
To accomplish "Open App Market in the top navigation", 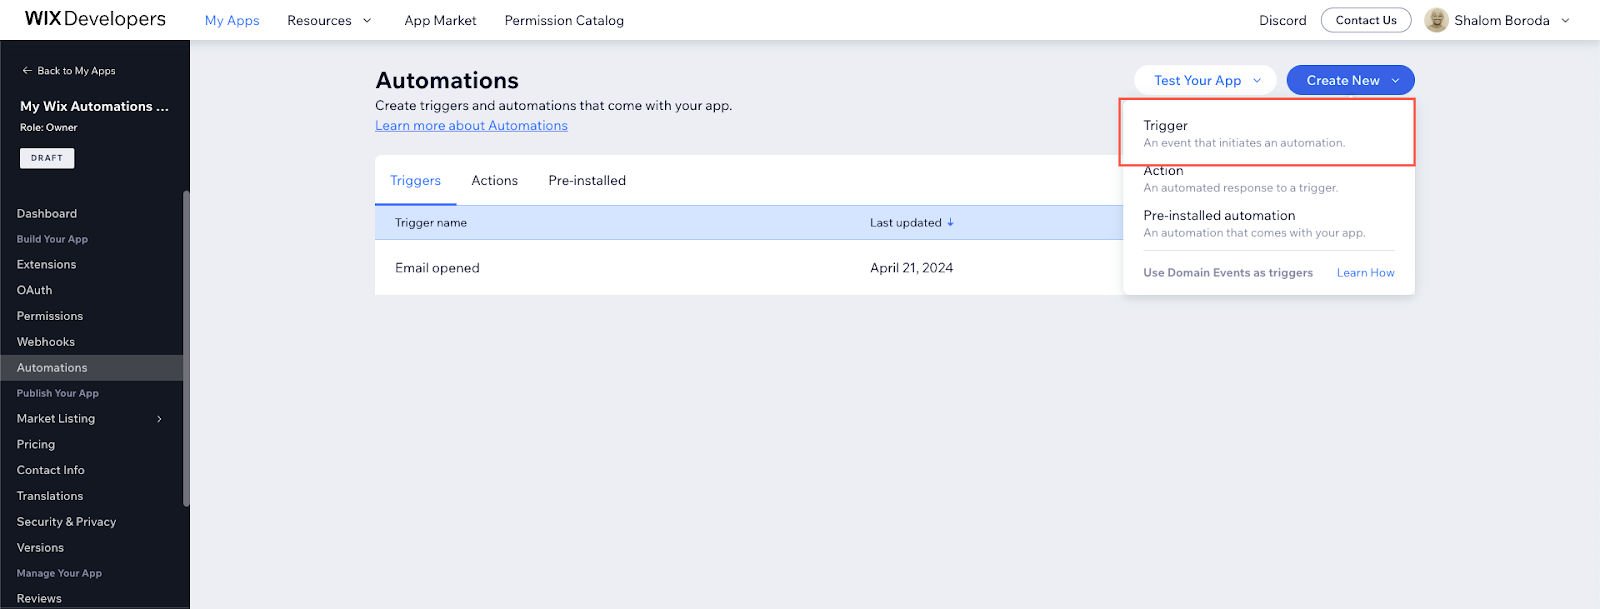I will [x=440, y=20].
